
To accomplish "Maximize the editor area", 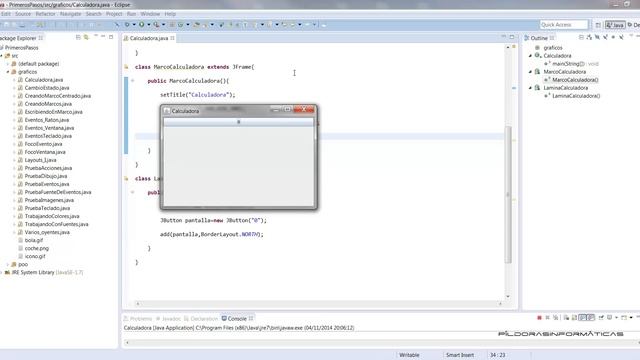I will coord(512,37).
